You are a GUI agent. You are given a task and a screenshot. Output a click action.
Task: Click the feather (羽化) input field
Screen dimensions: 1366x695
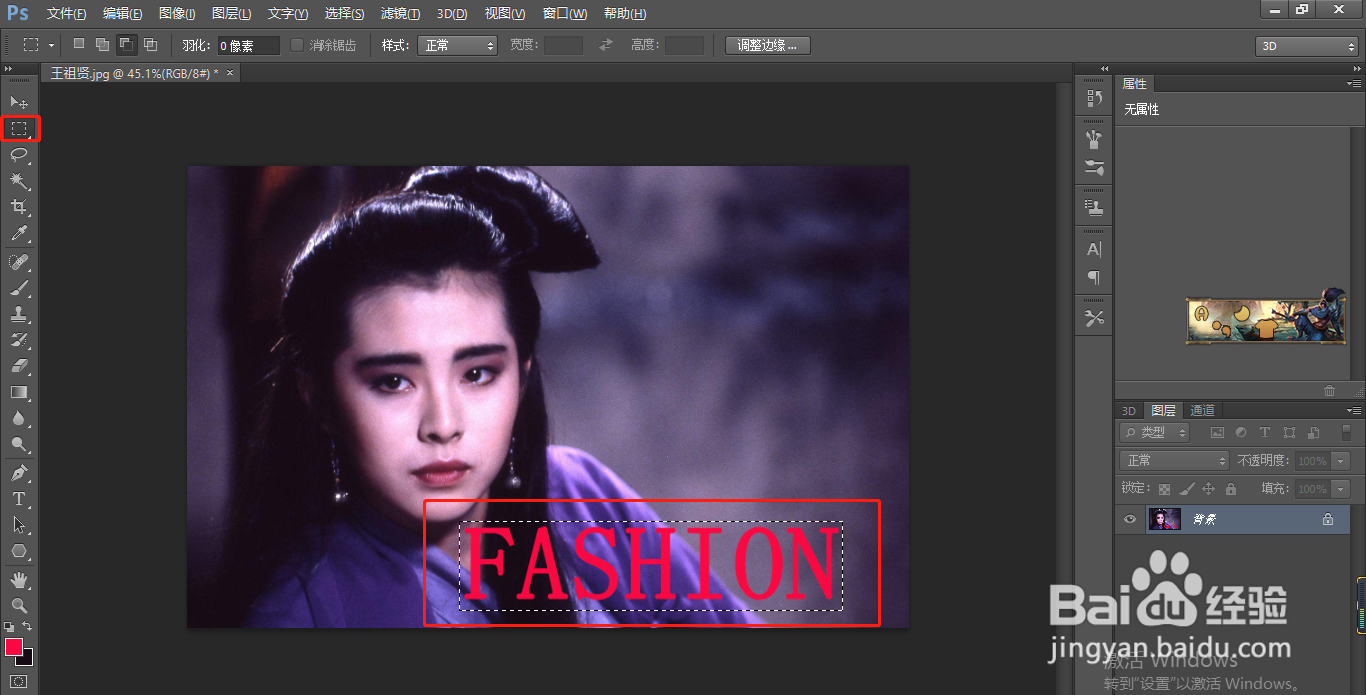coord(248,45)
